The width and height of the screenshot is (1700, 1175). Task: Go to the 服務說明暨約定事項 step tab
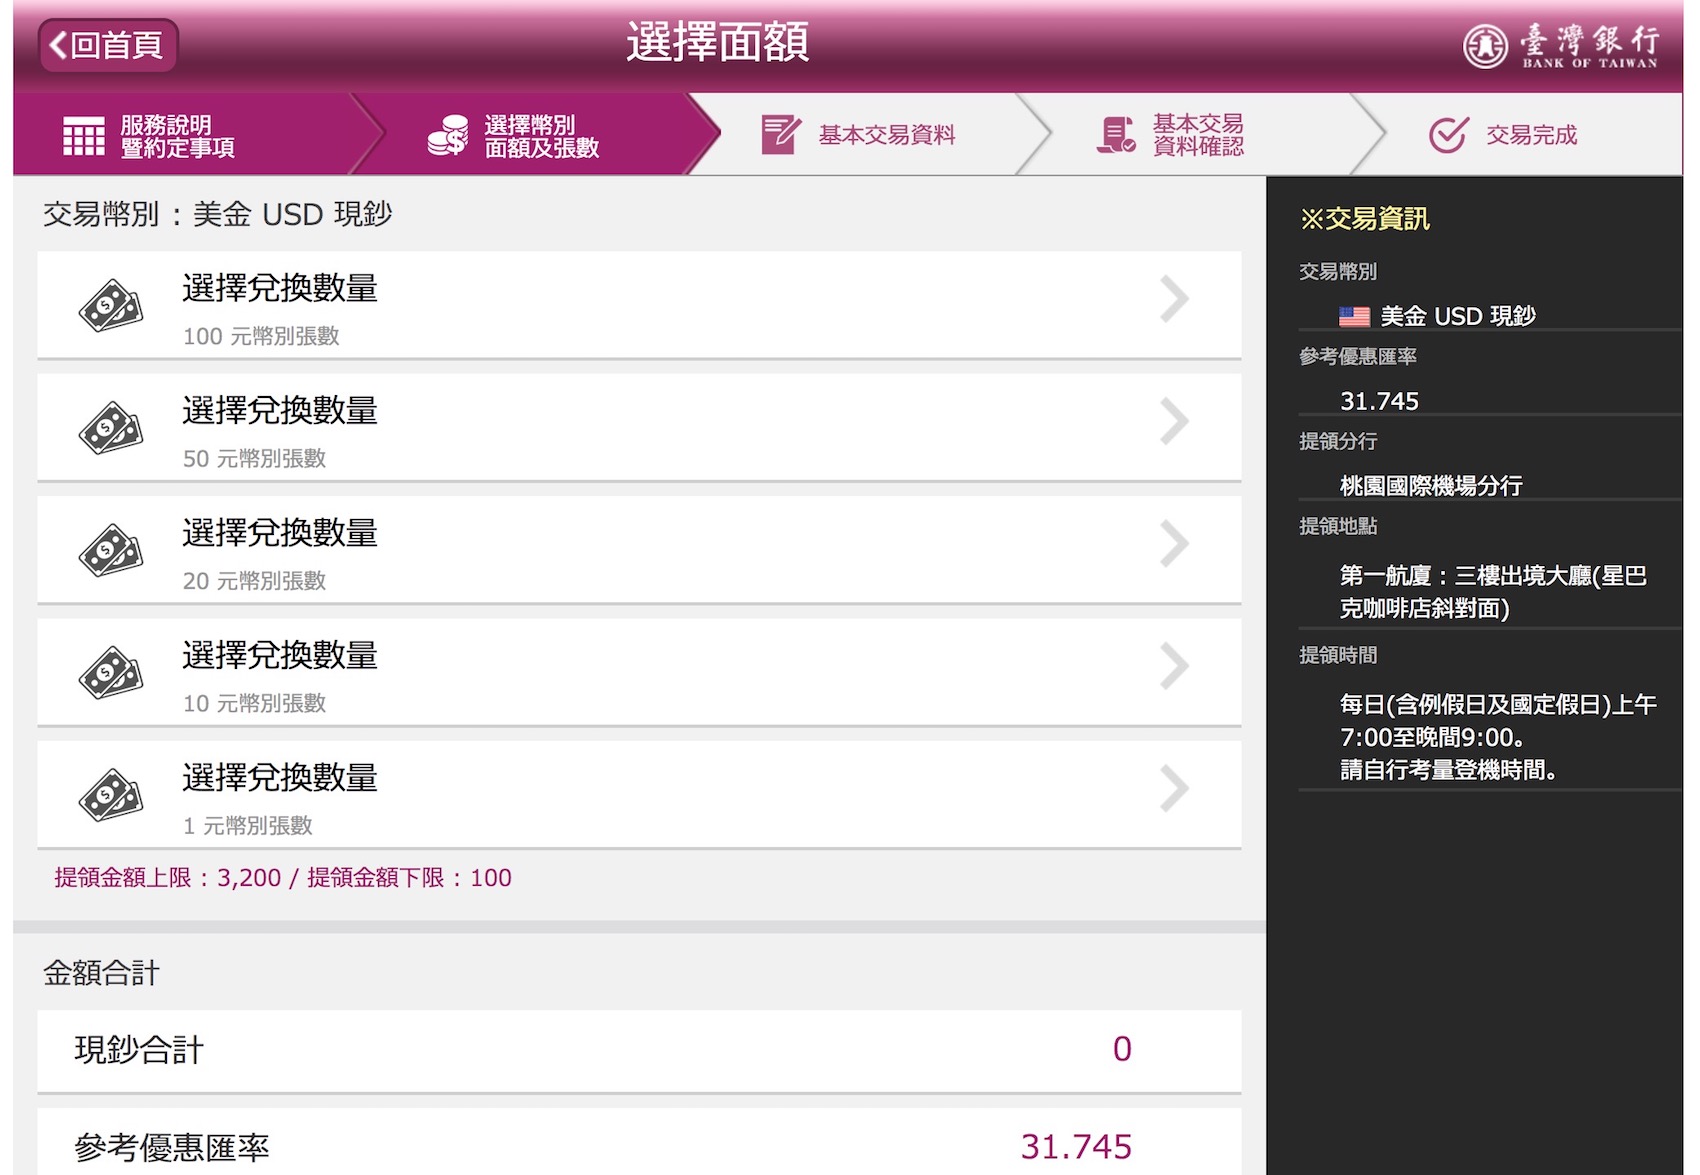[180, 136]
